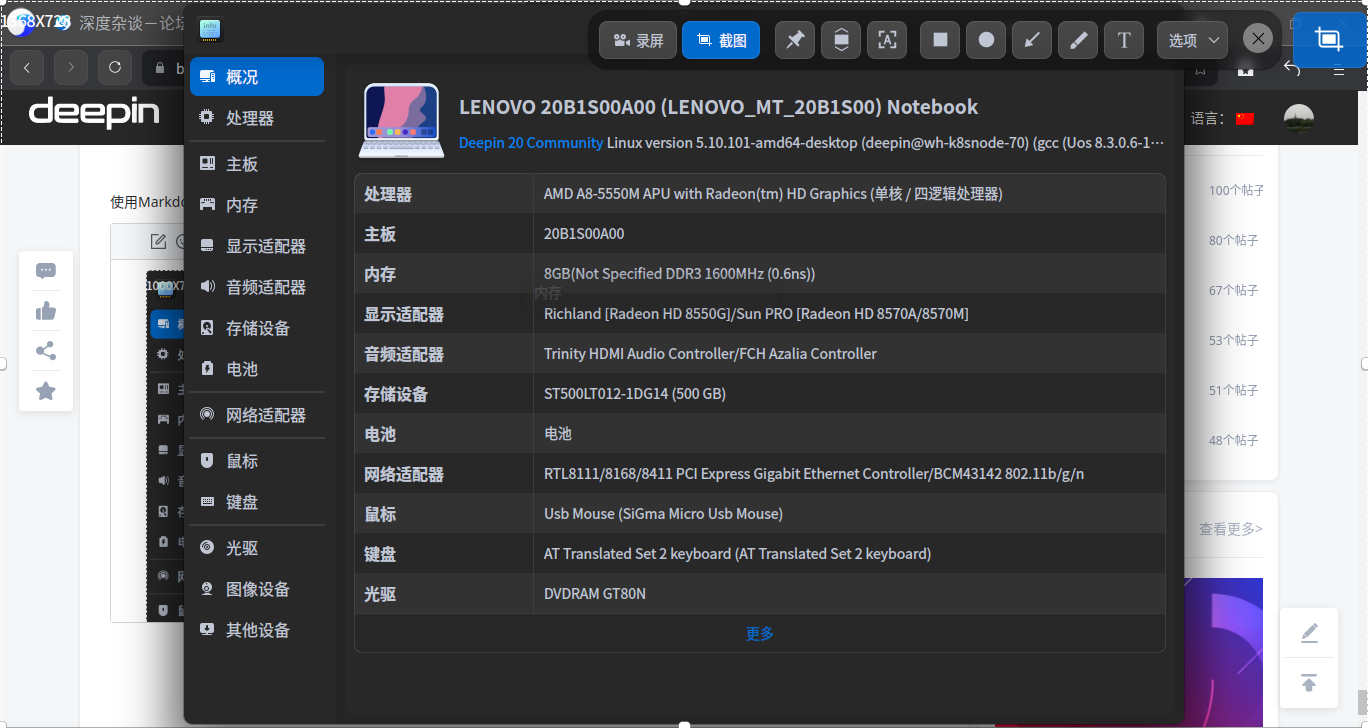
Task: Click the 更多 more link
Action: (760, 633)
